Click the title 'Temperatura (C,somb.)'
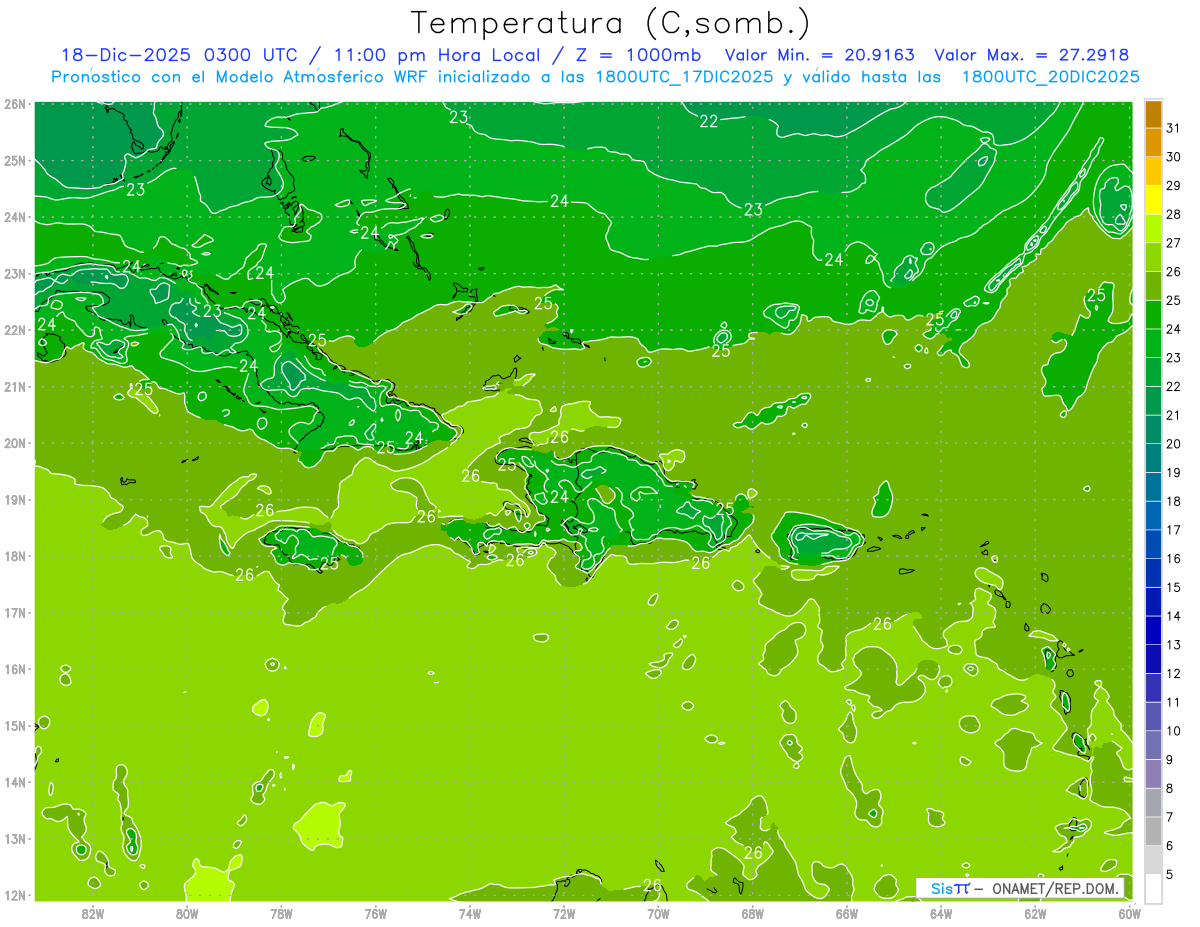 coord(610,24)
